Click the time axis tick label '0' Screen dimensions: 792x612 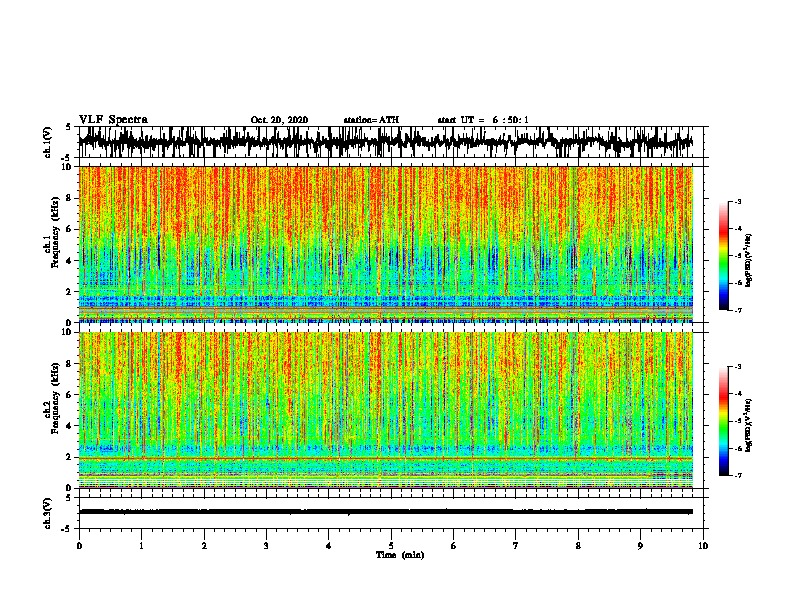point(79,546)
